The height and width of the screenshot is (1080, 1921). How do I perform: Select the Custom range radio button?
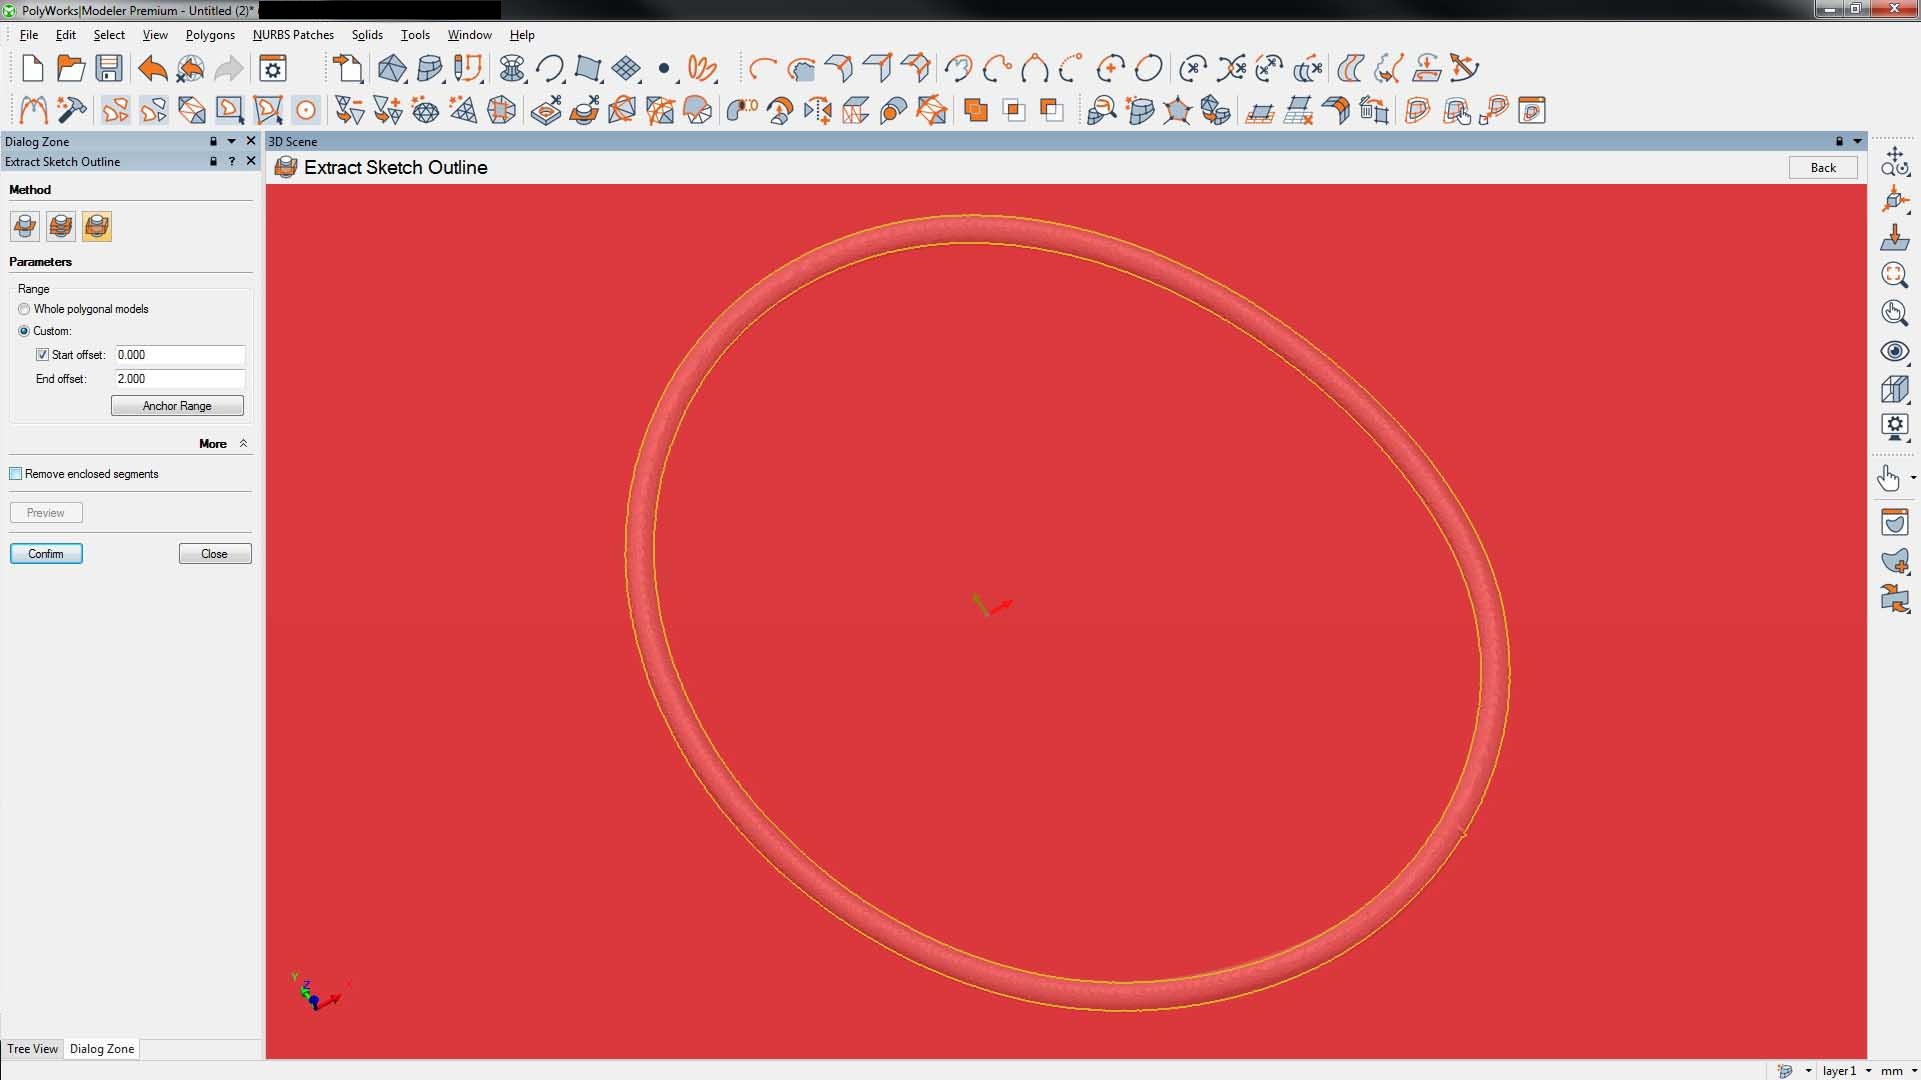(x=24, y=331)
